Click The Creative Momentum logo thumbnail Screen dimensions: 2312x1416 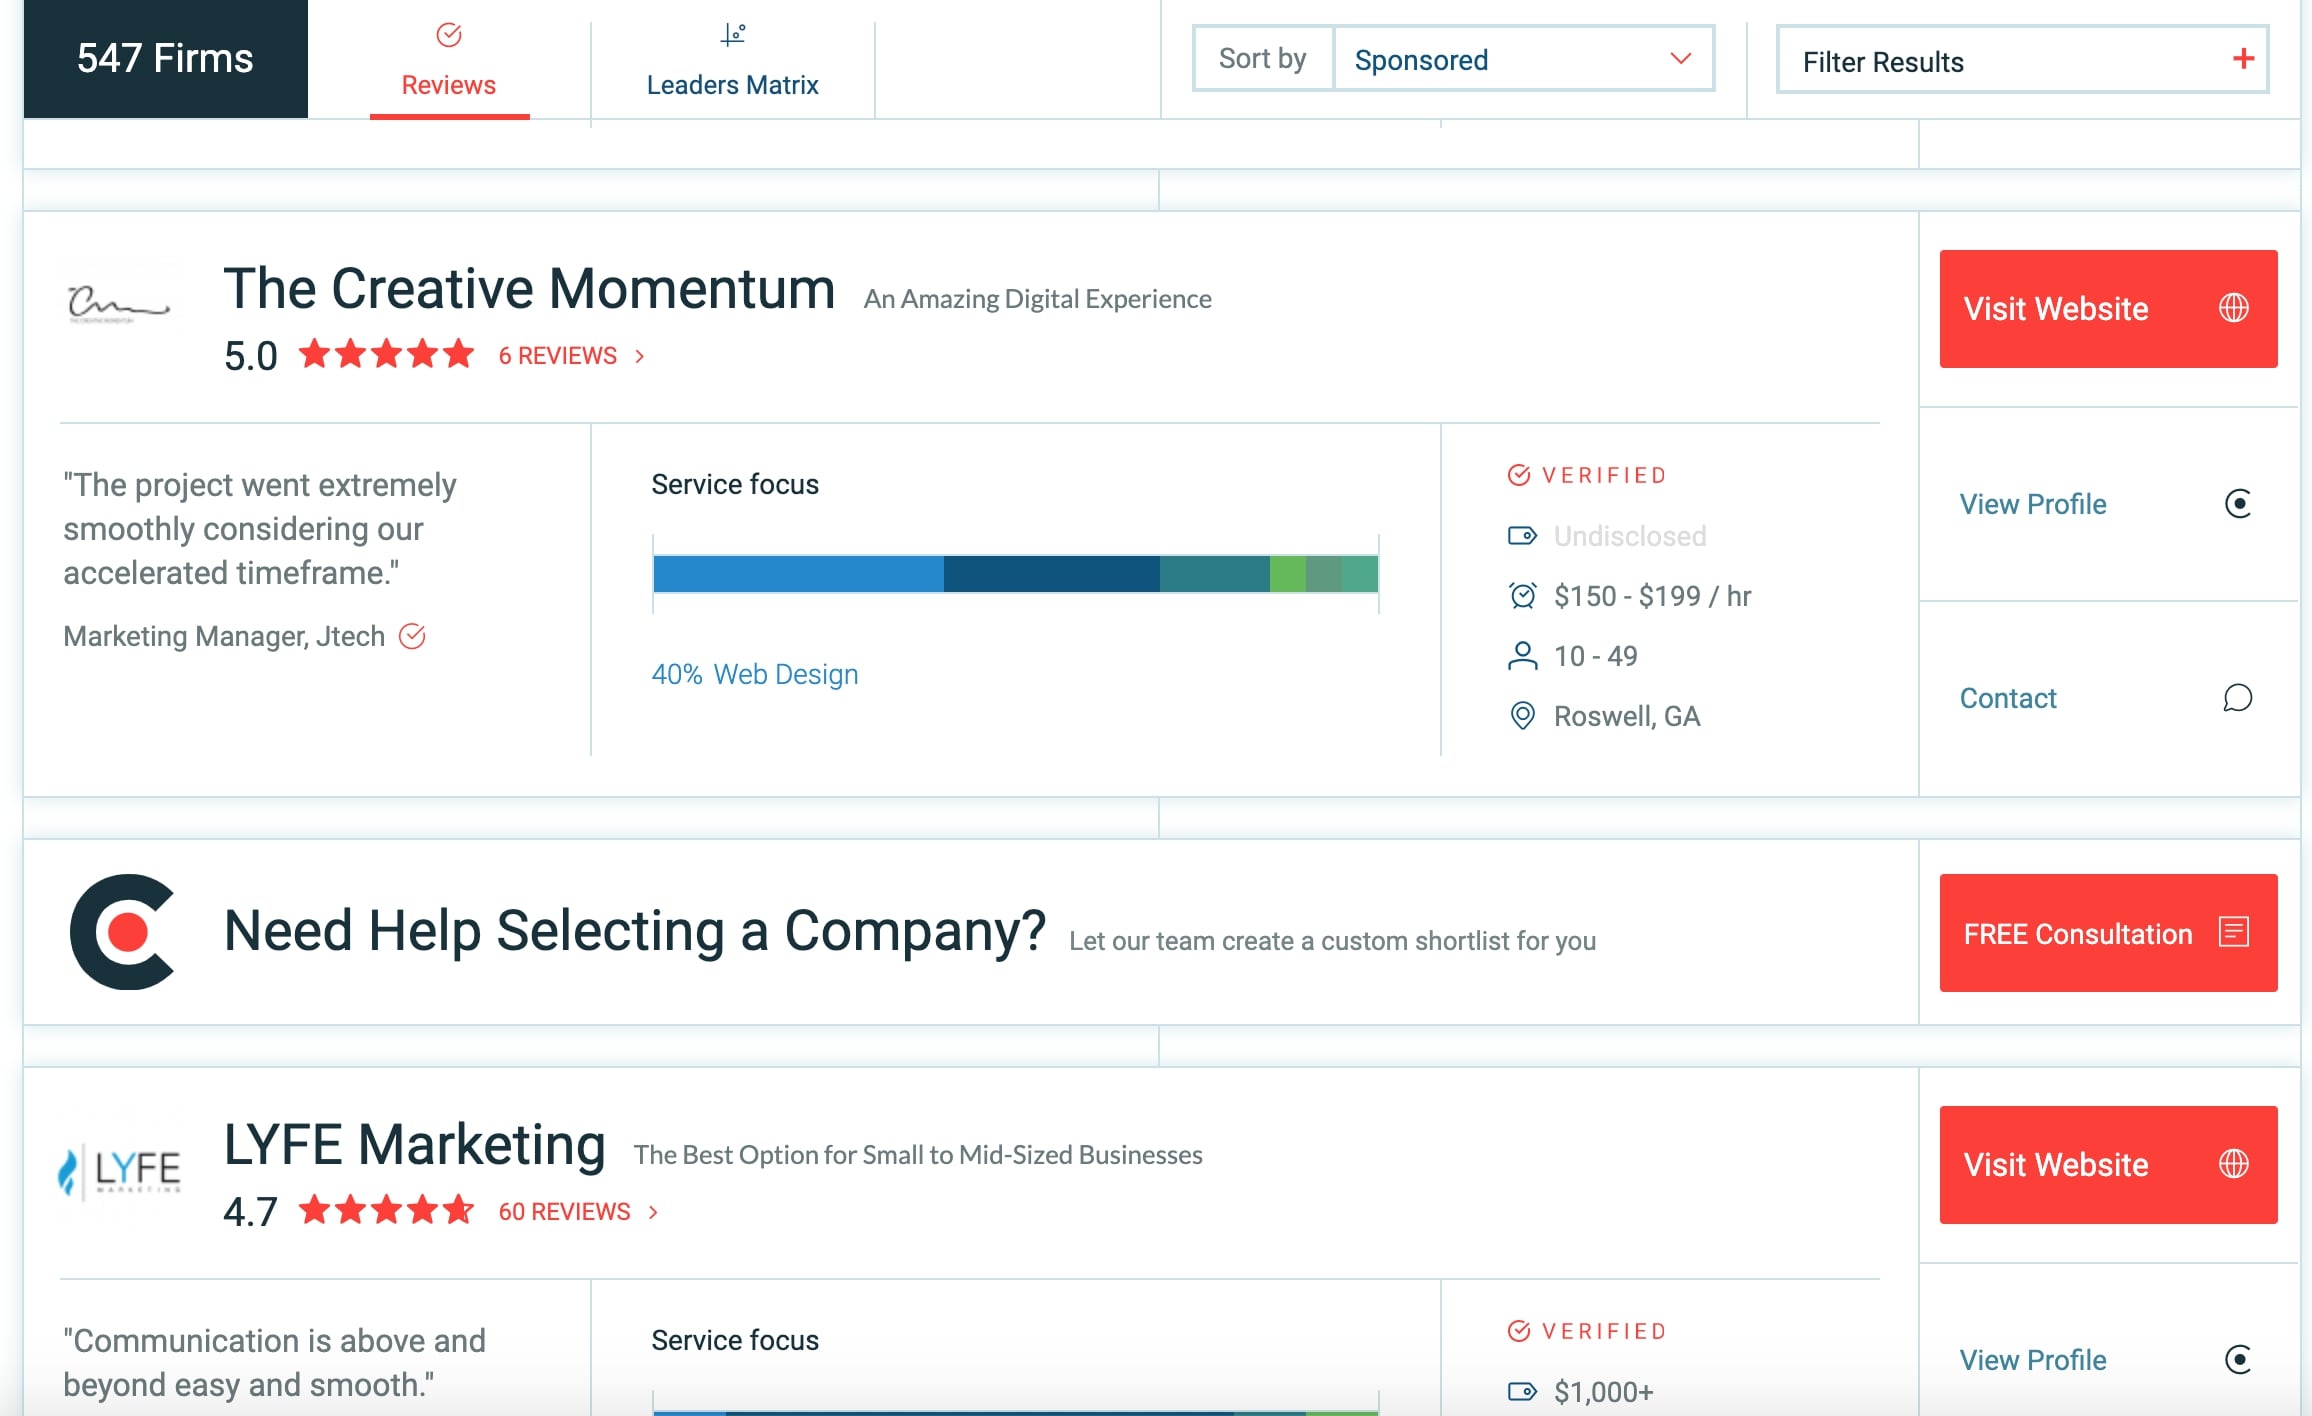pos(118,303)
